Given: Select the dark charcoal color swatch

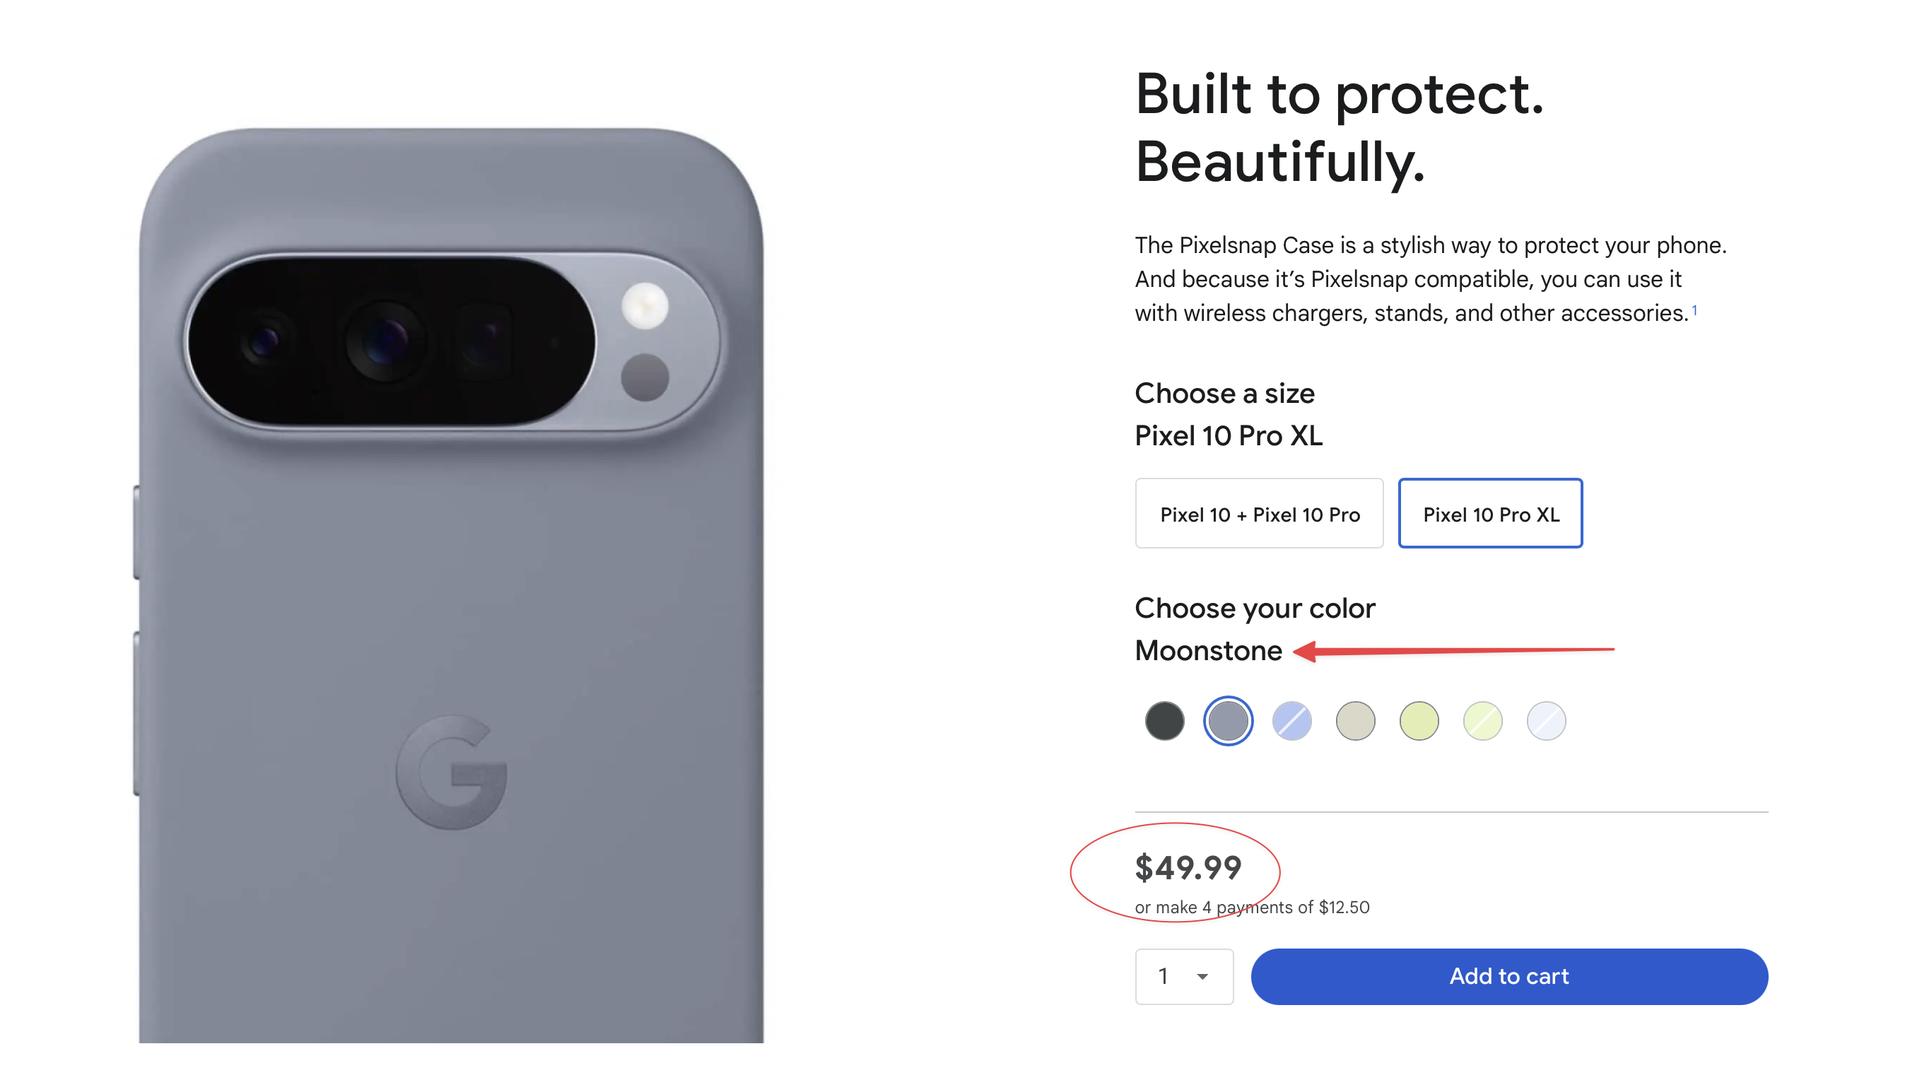Looking at the screenshot, I should tap(1164, 721).
